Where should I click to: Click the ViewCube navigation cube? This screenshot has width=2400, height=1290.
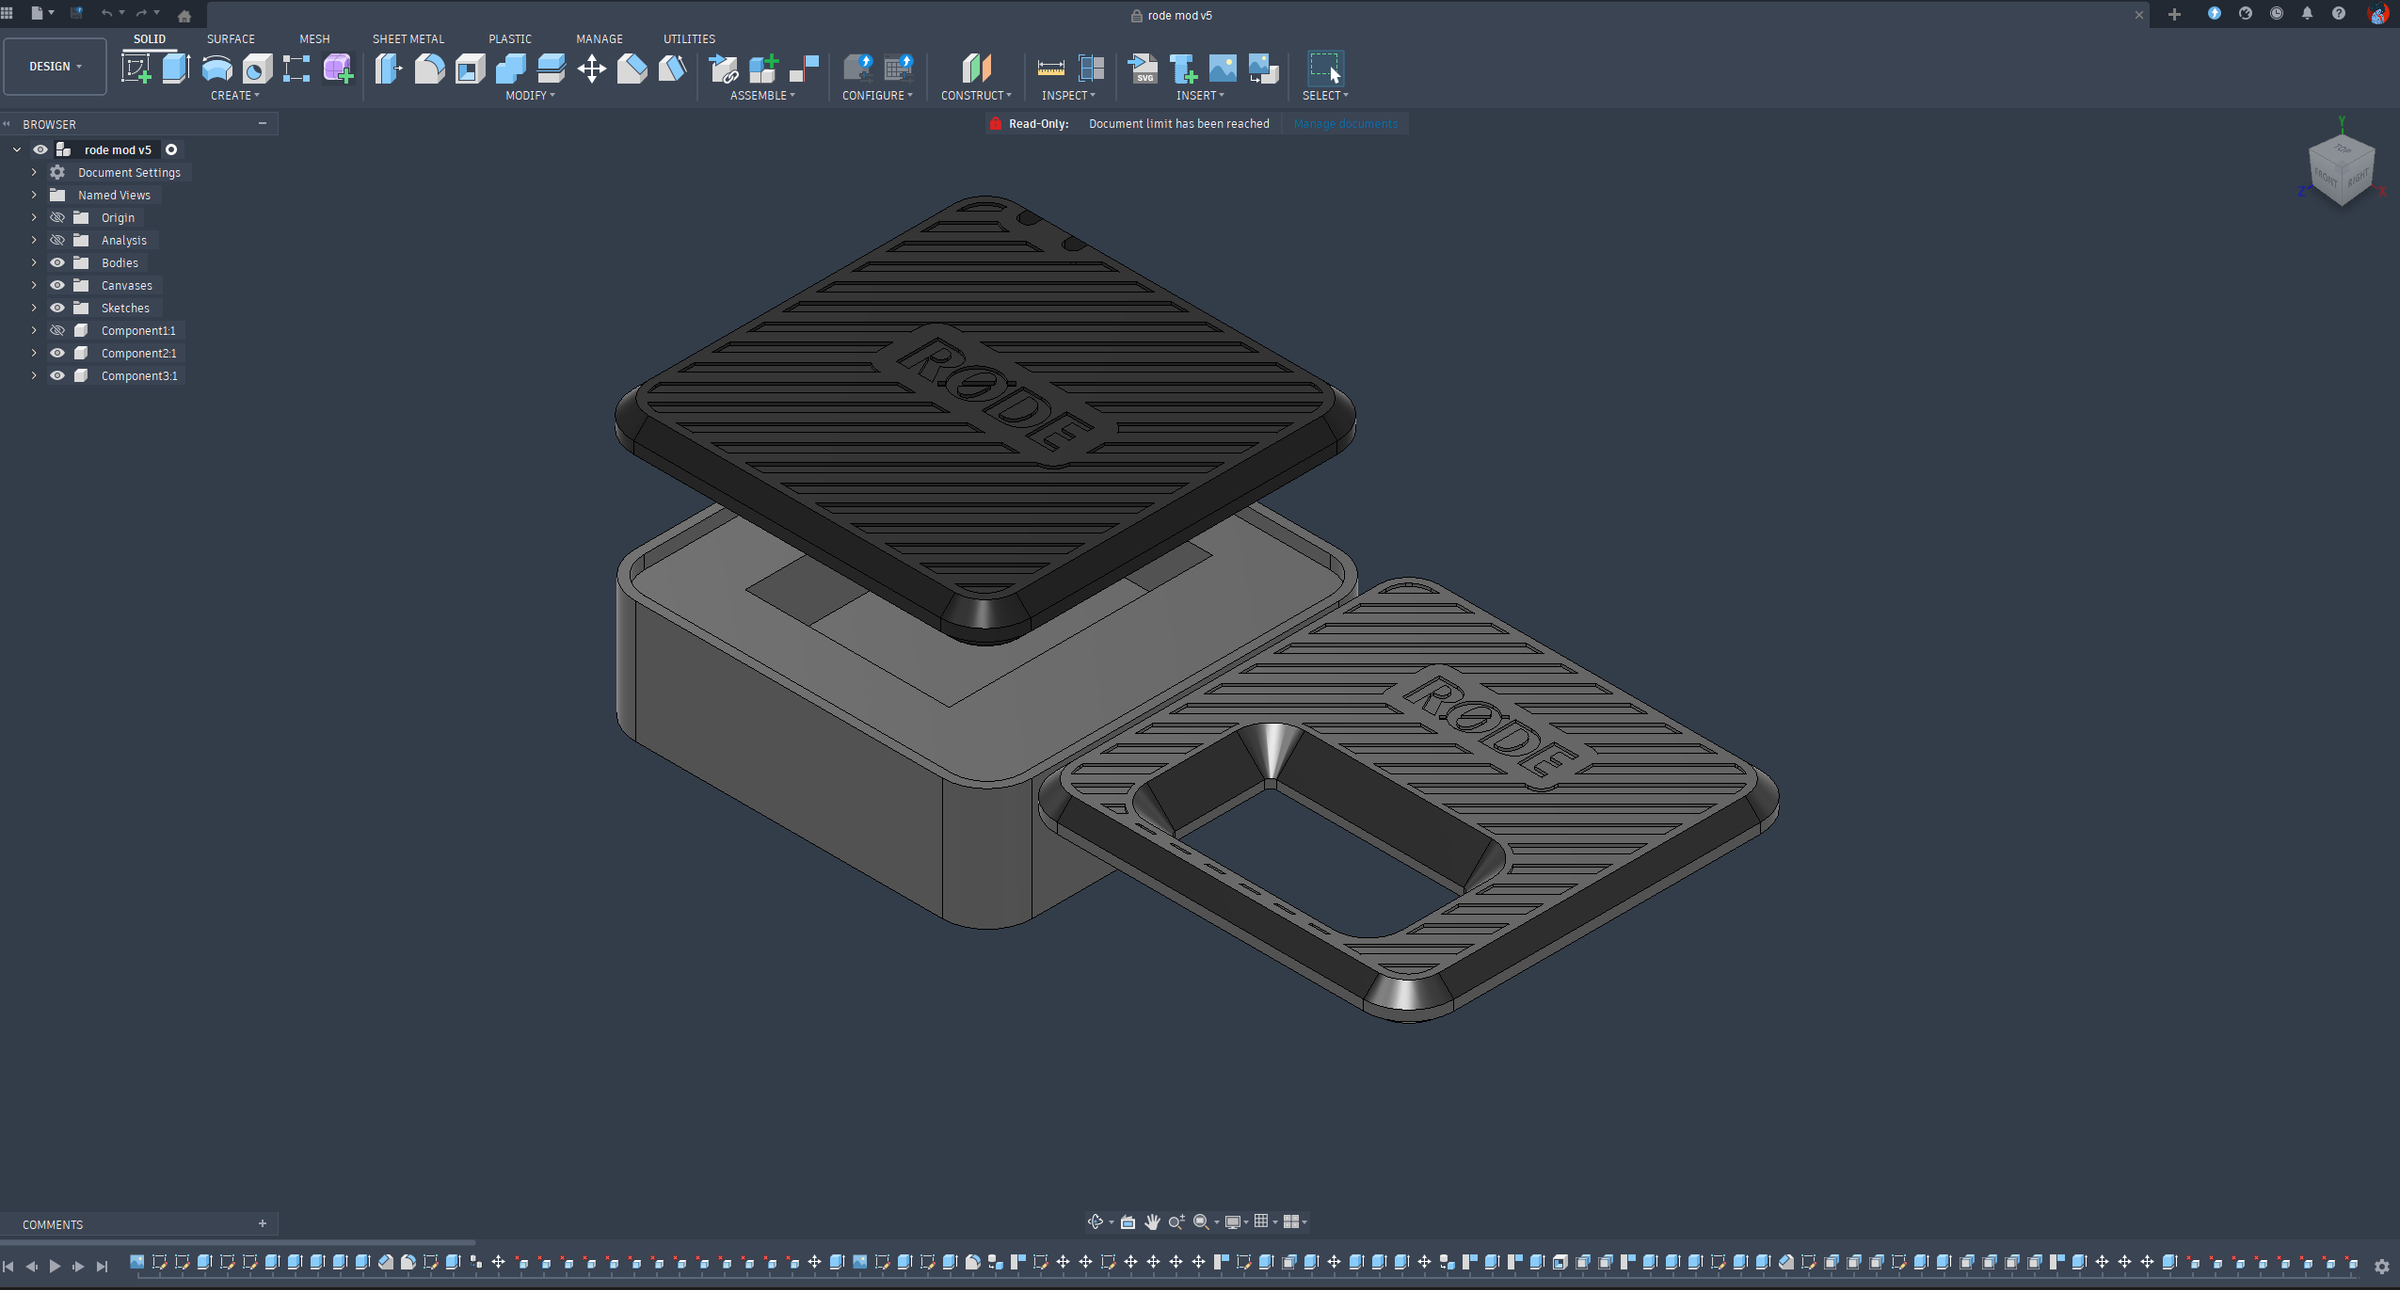pos(2341,171)
